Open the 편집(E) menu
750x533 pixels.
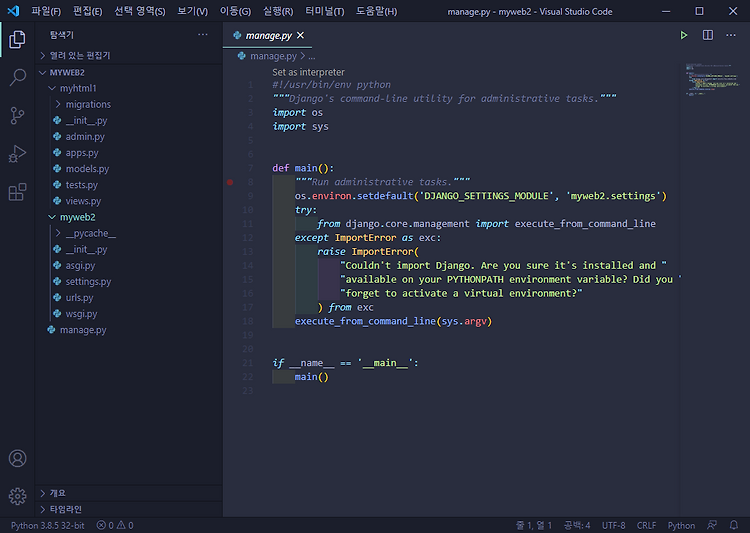pos(88,11)
